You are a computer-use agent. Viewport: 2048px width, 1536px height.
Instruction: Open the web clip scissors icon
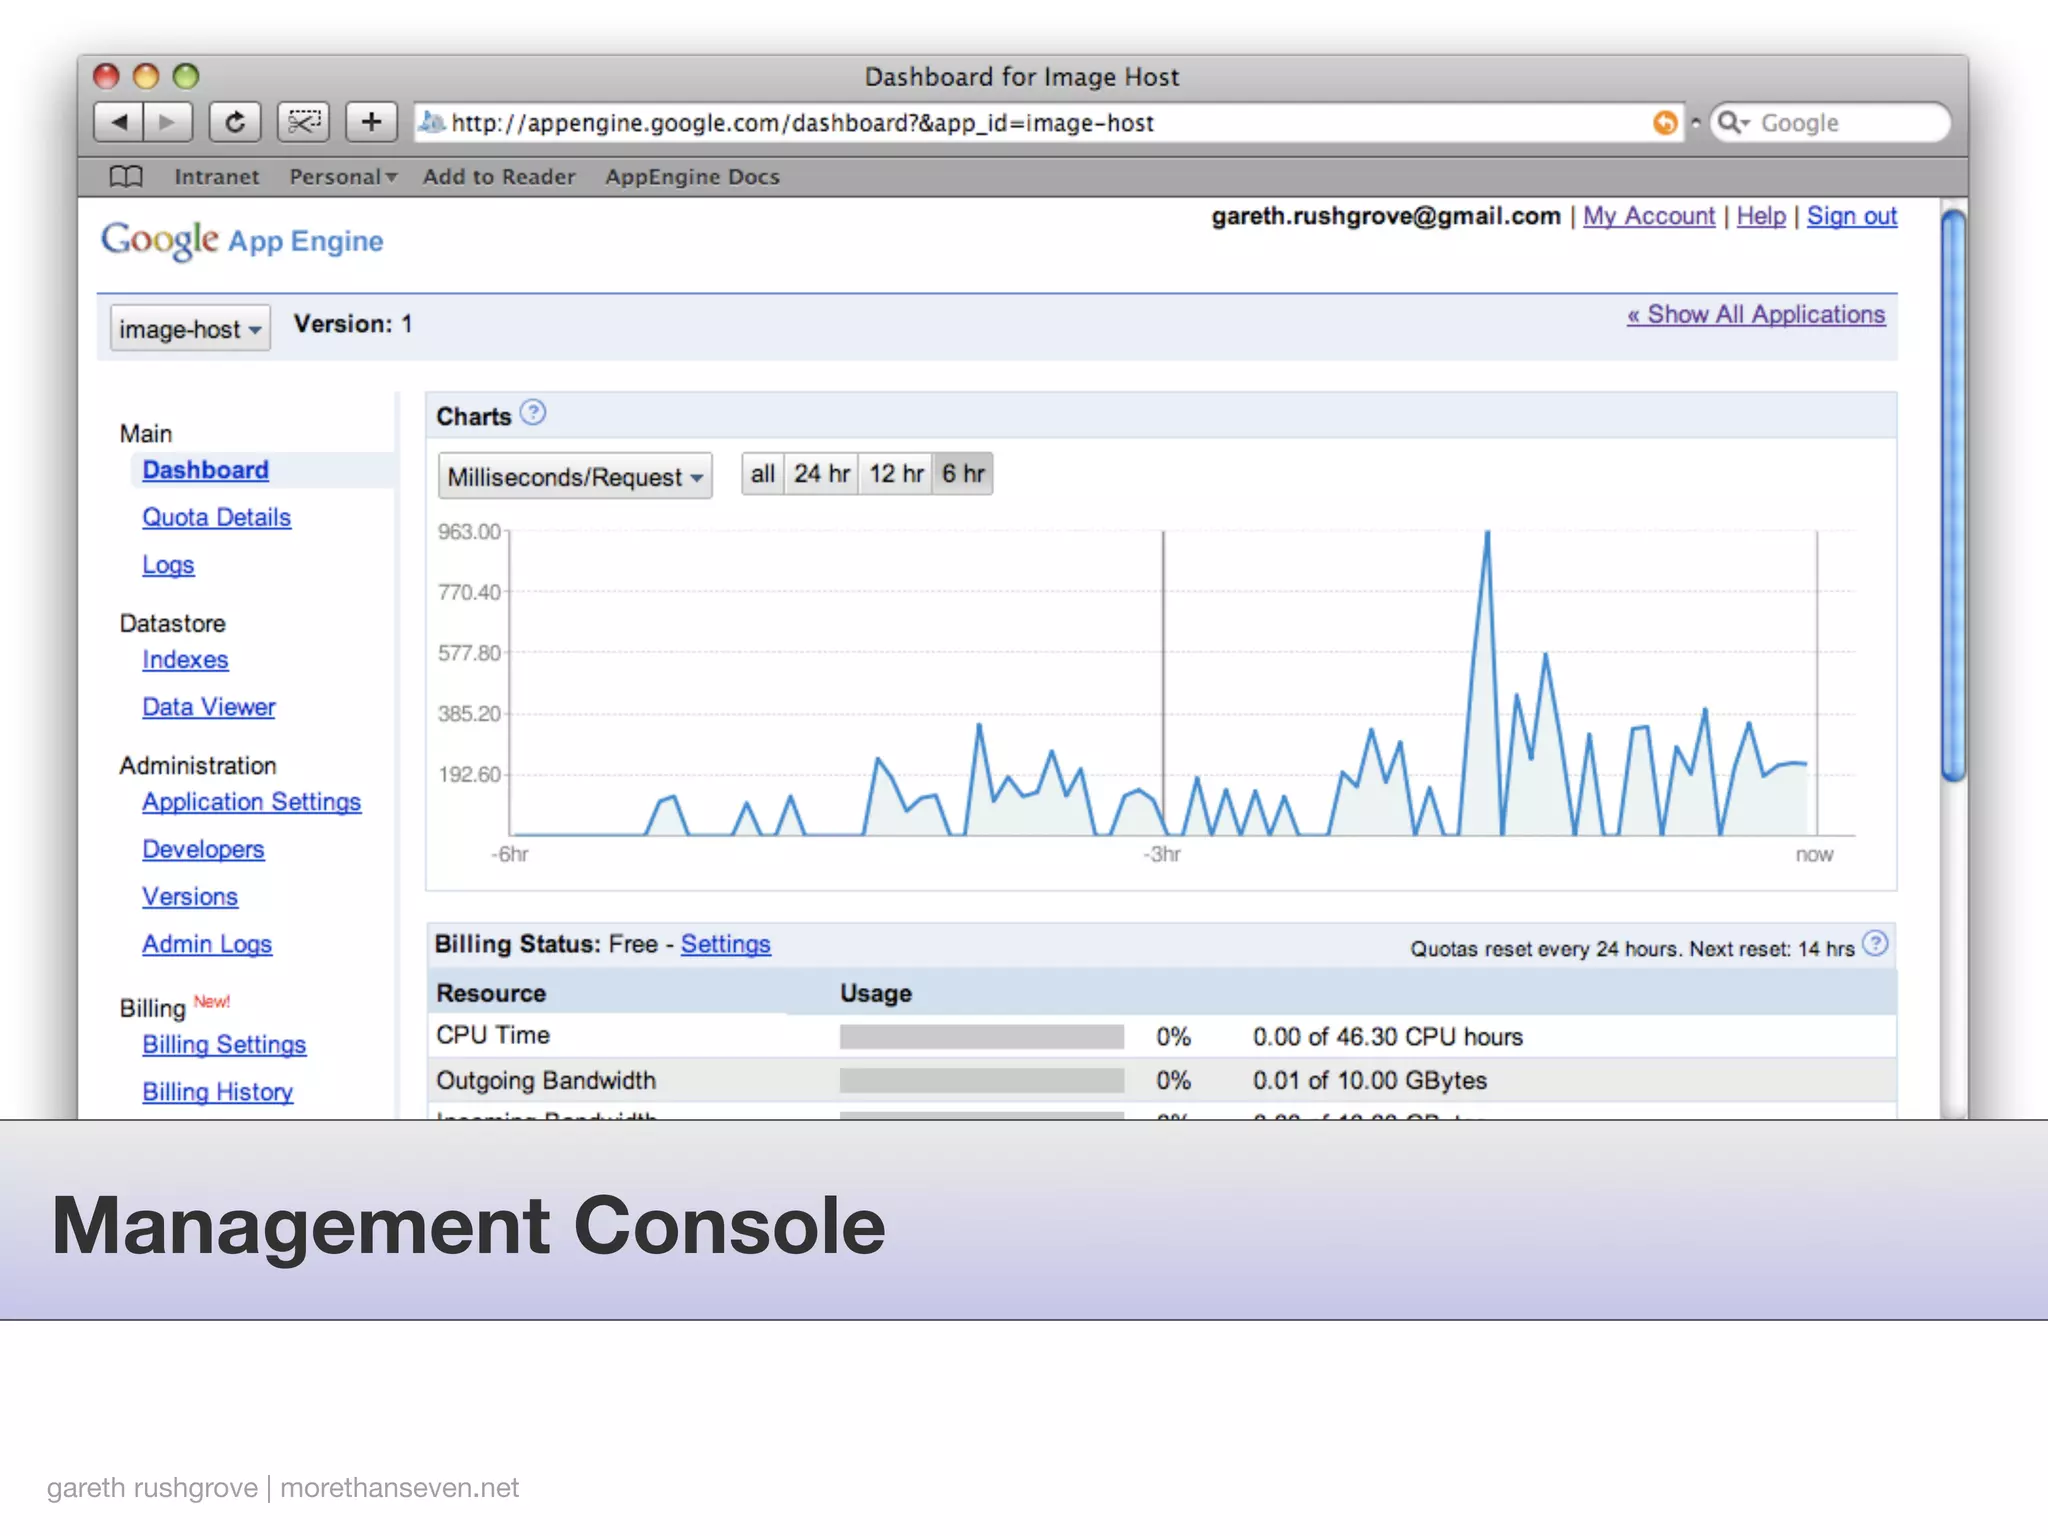click(304, 122)
